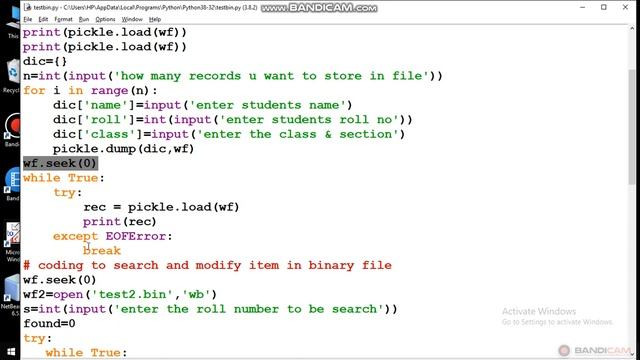Open the Edit menu
The width and height of the screenshot is (640, 360).
point(43,19)
